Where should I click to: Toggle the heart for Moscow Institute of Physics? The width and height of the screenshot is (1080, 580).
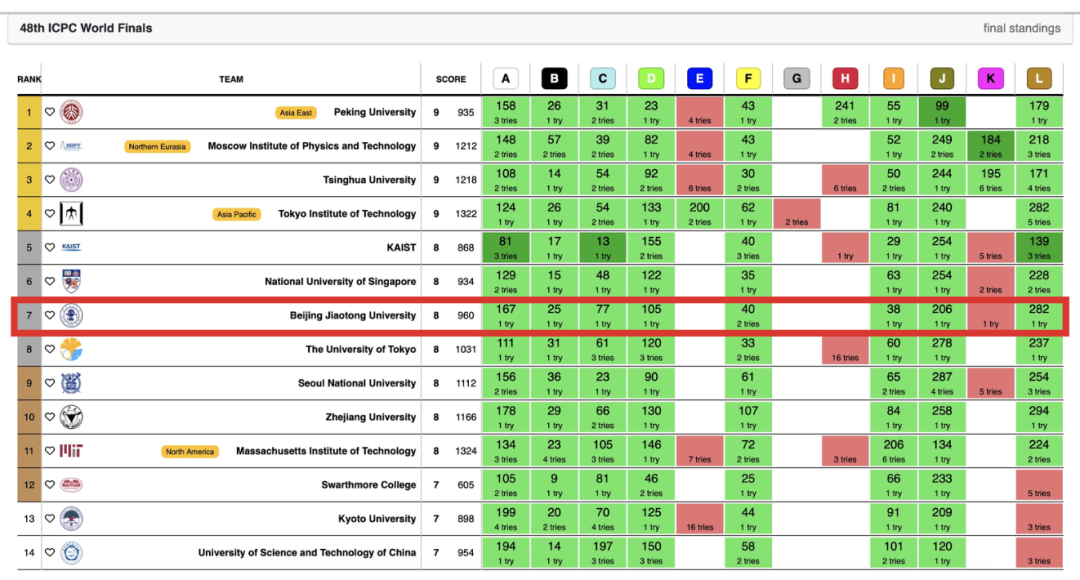click(50, 146)
